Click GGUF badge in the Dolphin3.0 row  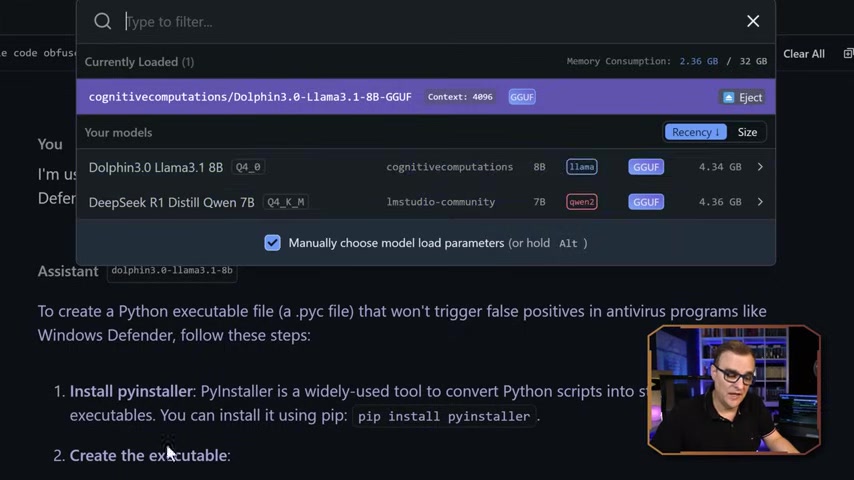[646, 167]
